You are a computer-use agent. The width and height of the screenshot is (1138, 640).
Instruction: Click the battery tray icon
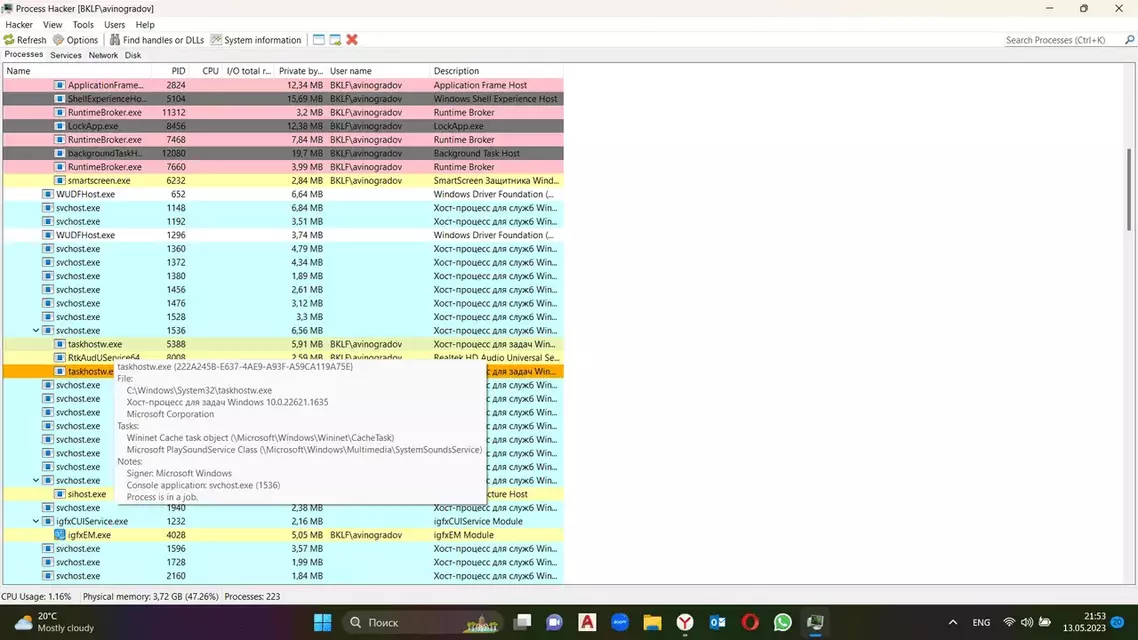1045,623
